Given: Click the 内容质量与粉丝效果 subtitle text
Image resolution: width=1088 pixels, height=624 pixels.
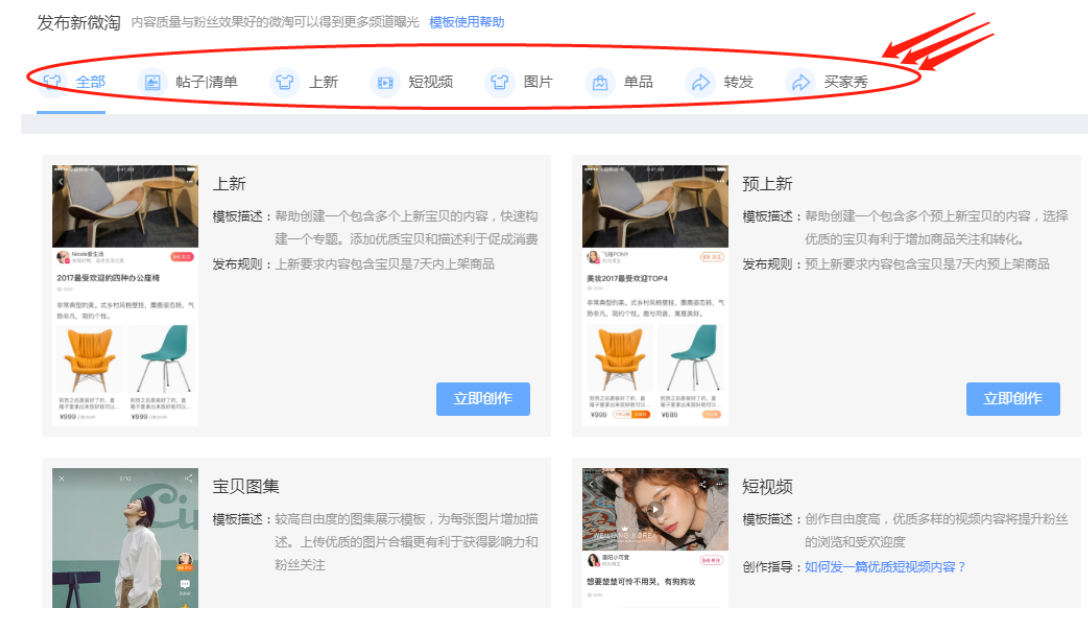Looking at the screenshot, I should point(275,22).
